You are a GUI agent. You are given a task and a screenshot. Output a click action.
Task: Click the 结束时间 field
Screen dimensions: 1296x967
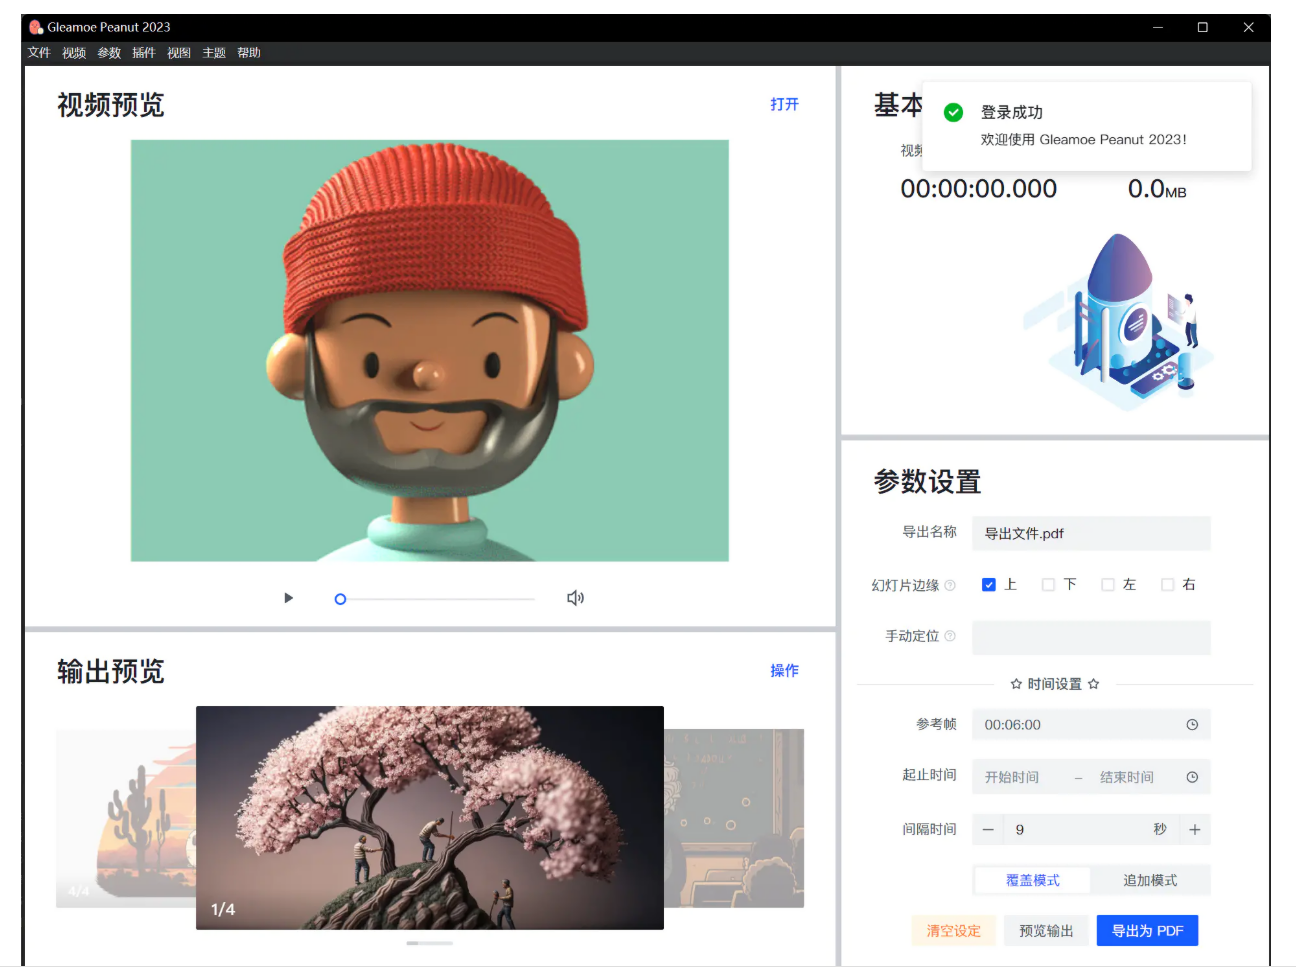(x=1127, y=777)
